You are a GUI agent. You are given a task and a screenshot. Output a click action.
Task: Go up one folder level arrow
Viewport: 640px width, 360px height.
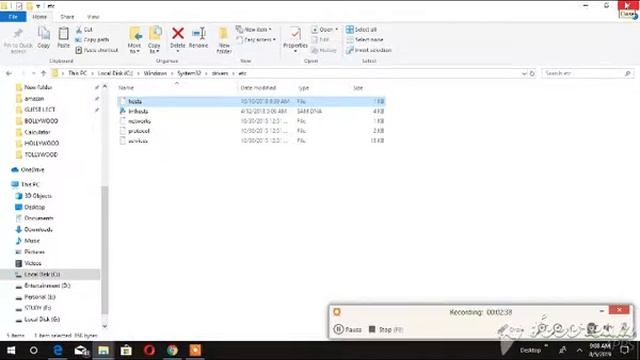(43, 73)
